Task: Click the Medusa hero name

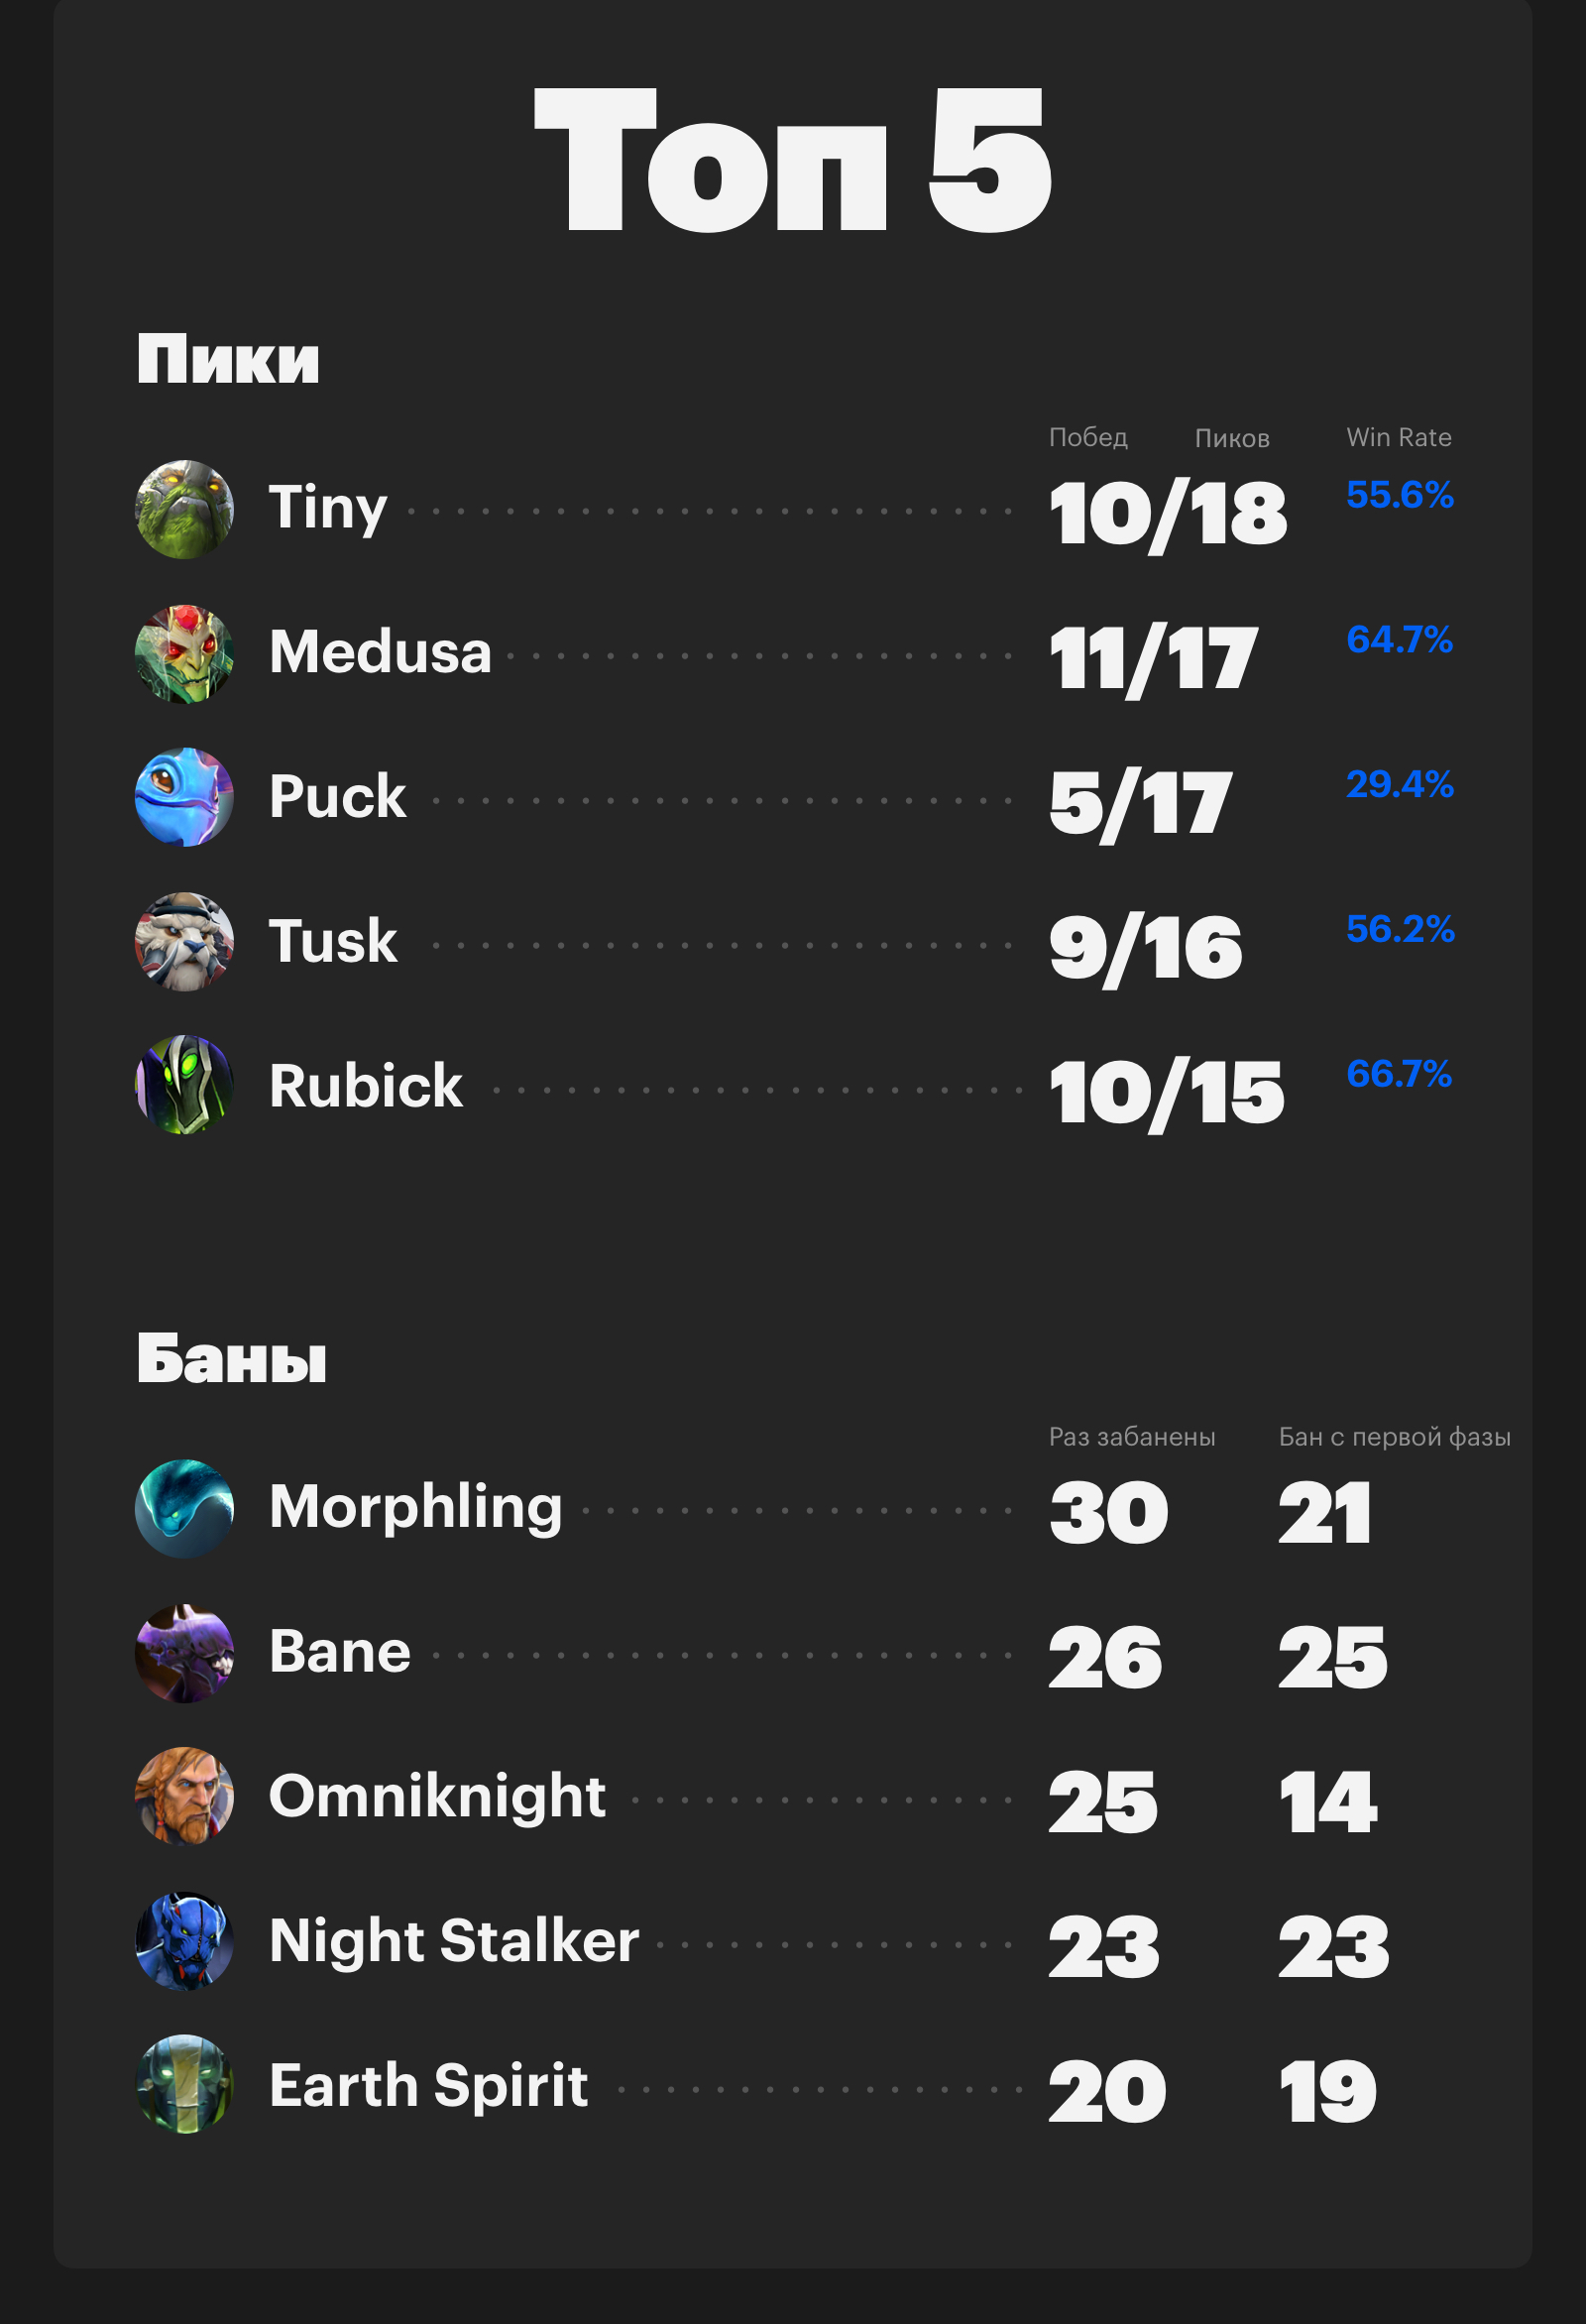Action: click(380, 652)
